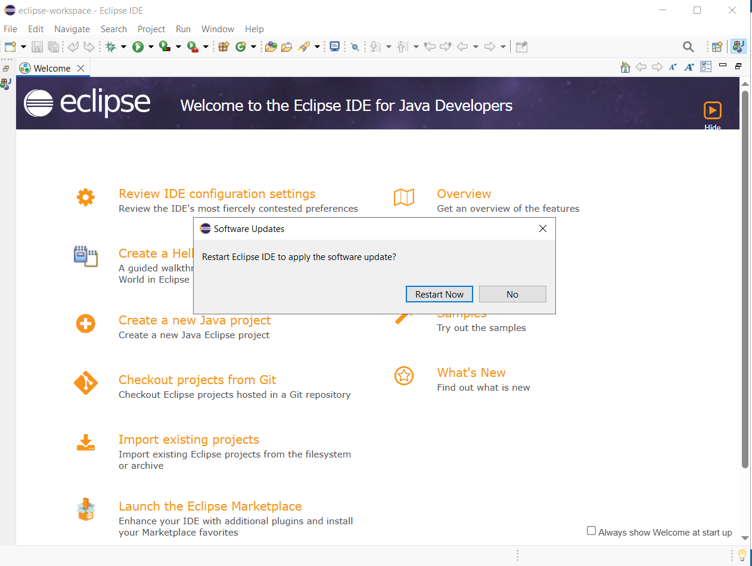
Task: Click the Welcome Home icon
Action: (625, 67)
